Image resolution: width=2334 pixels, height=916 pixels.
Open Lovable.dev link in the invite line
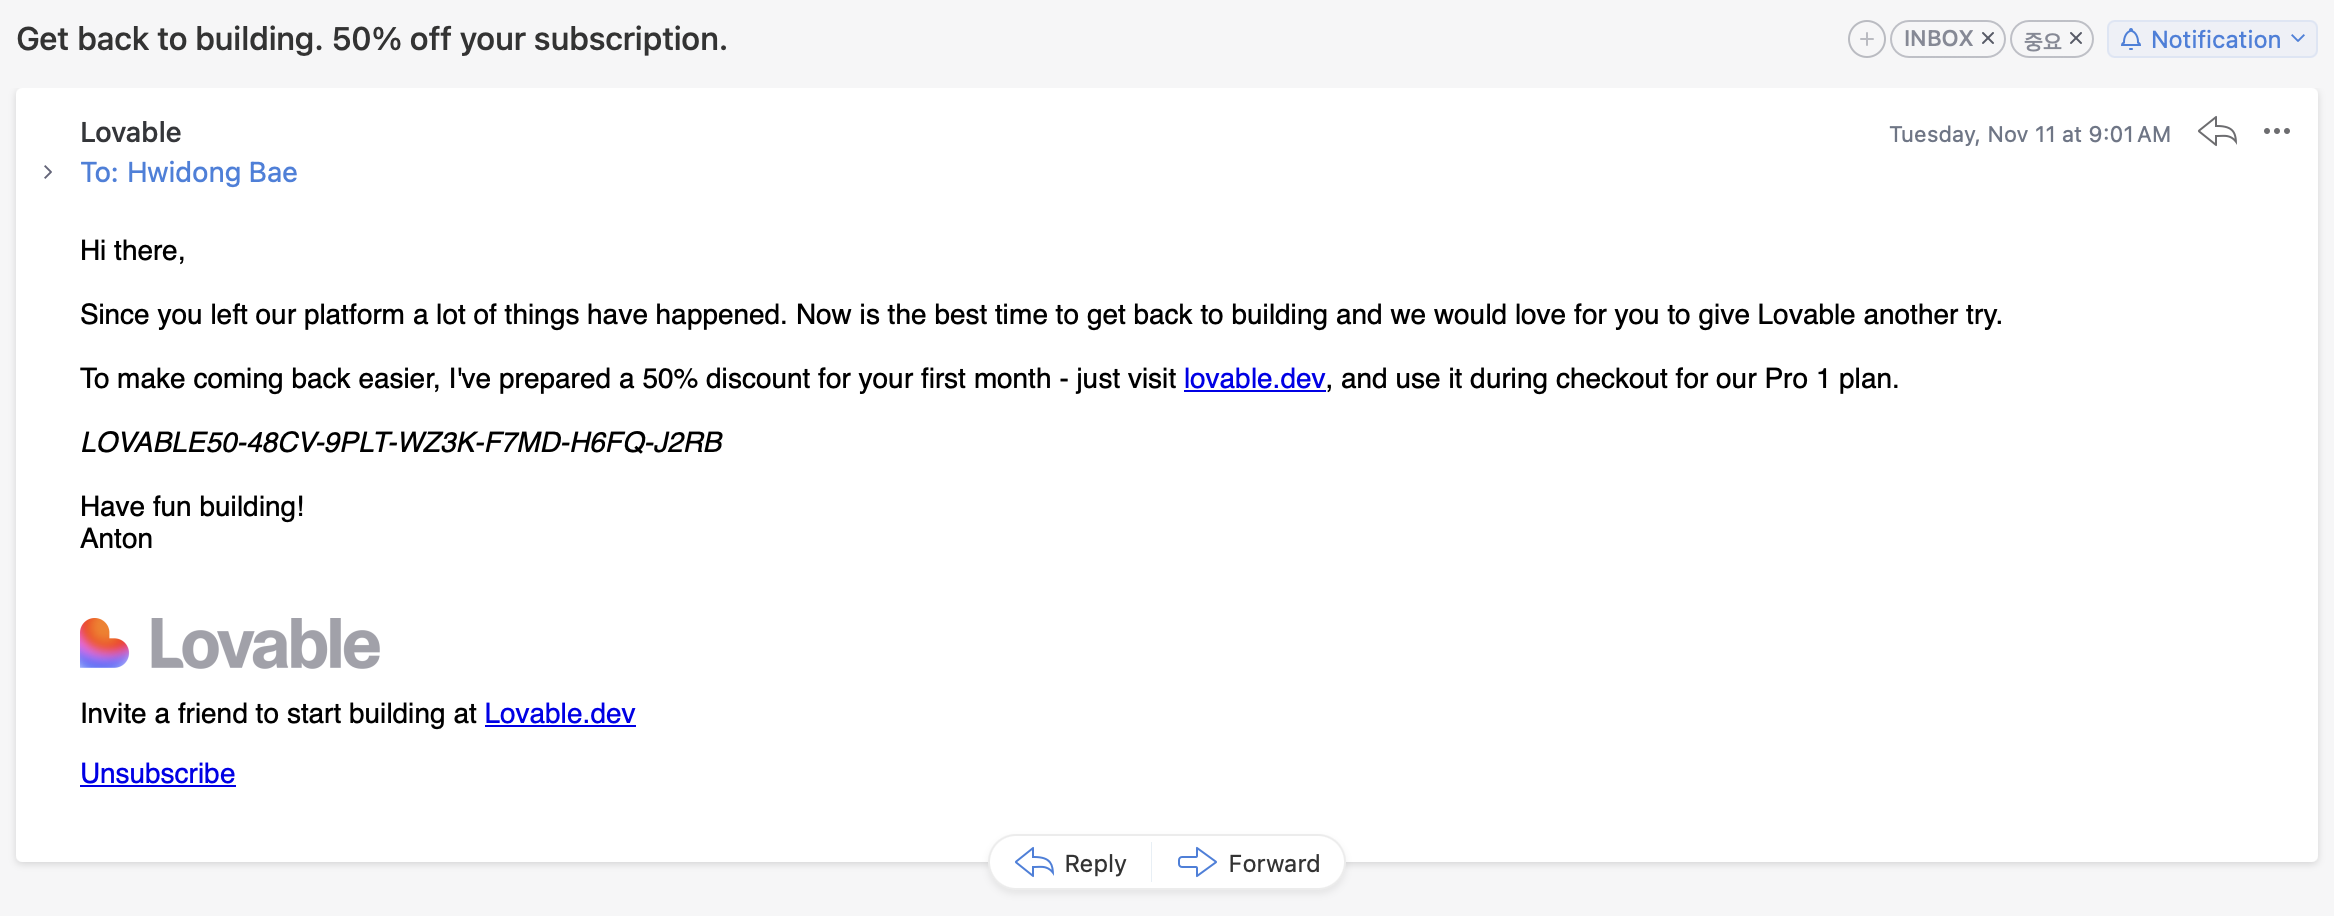tap(560, 714)
